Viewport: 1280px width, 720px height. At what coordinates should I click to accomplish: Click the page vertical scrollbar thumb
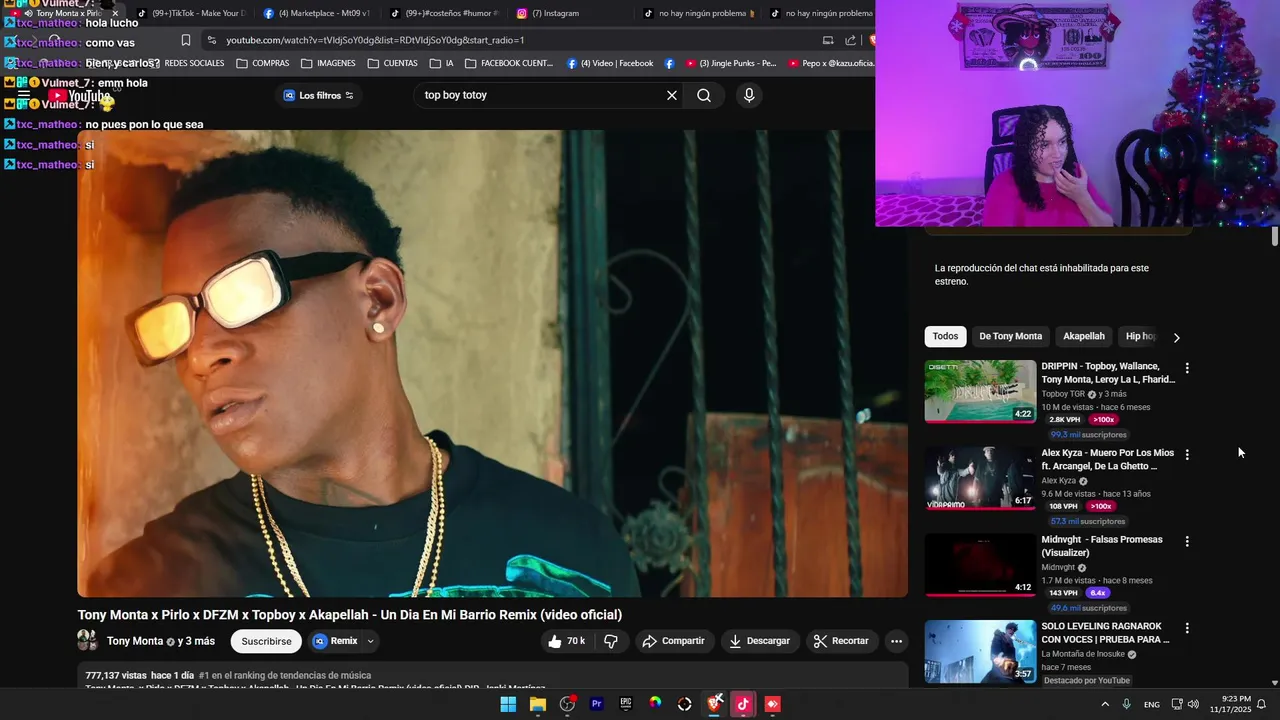click(x=1275, y=237)
